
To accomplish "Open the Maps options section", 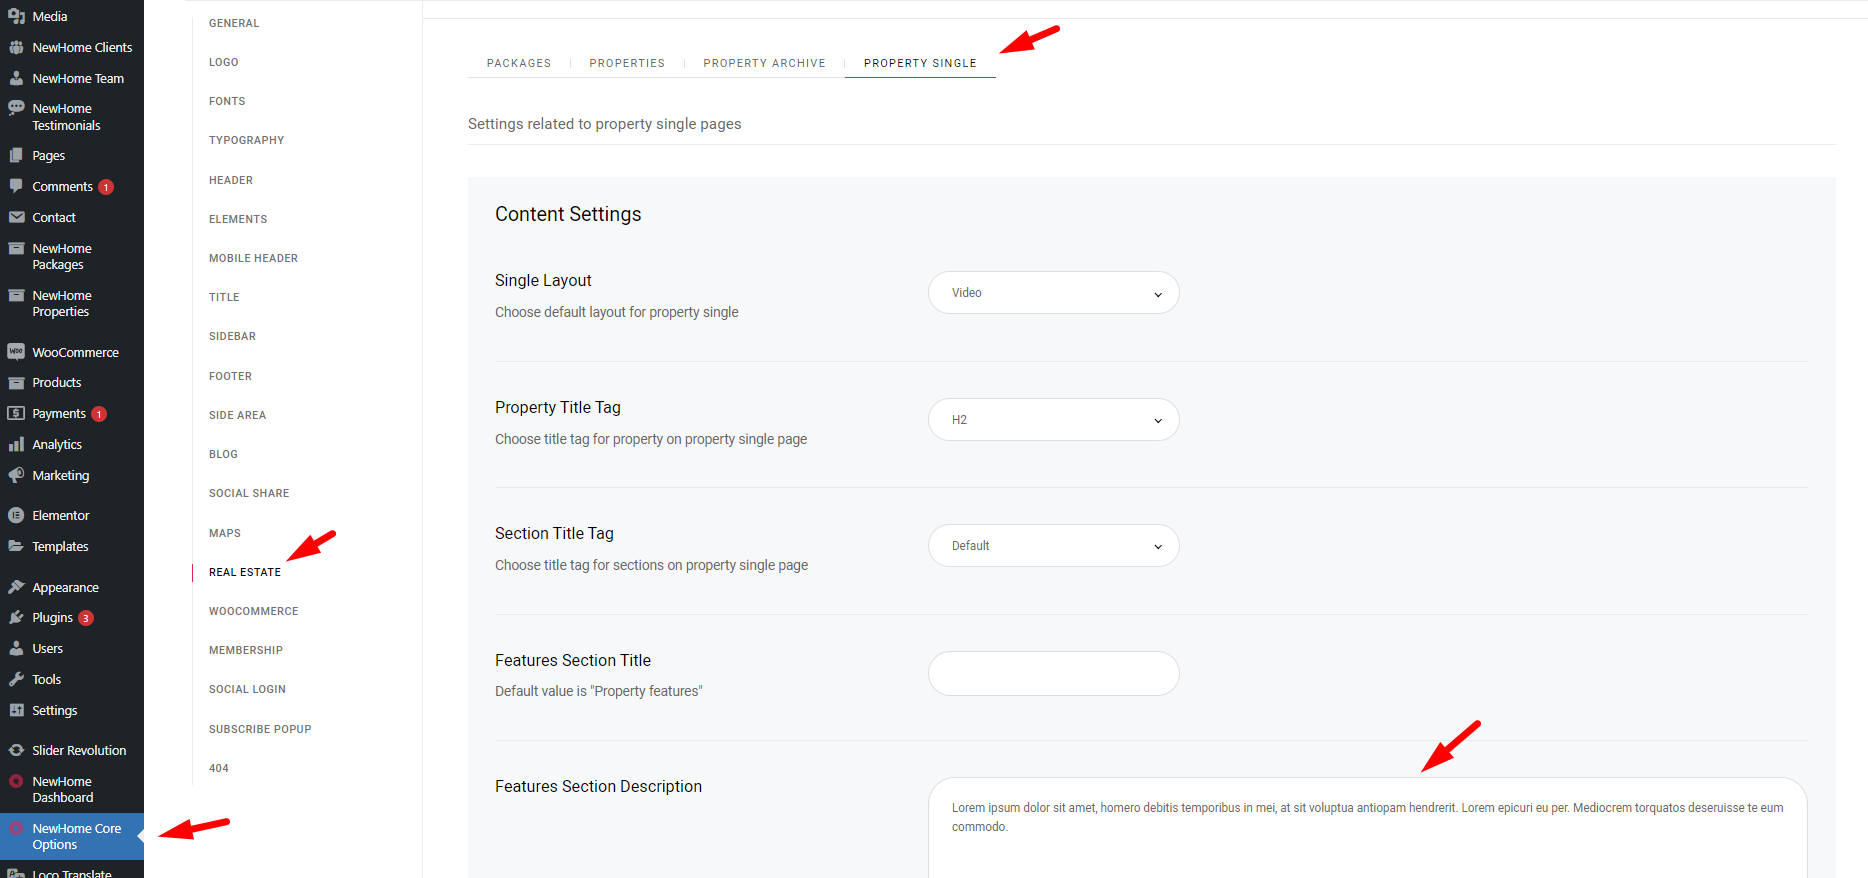I will [x=225, y=533].
